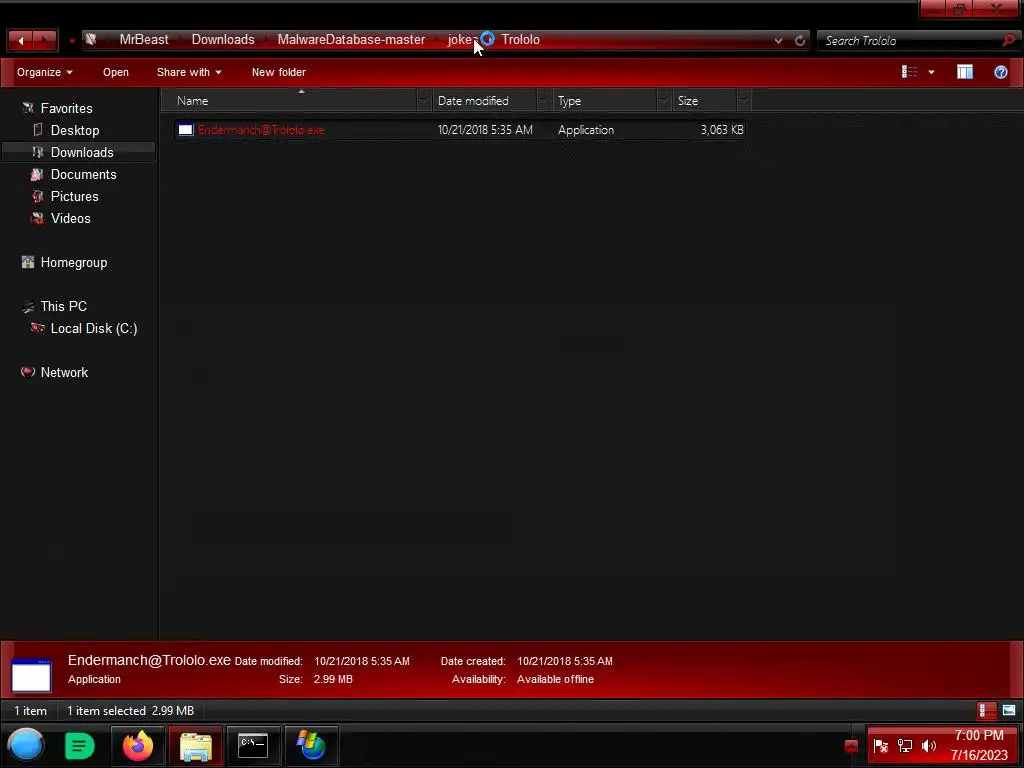The height and width of the screenshot is (768, 1024).
Task: Switch to large icons view in status bar
Action: tap(1009, 711)
